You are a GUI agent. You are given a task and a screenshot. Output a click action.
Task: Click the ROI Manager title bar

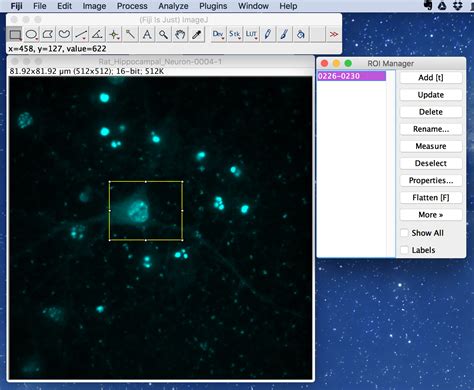[x=391, y=63]
